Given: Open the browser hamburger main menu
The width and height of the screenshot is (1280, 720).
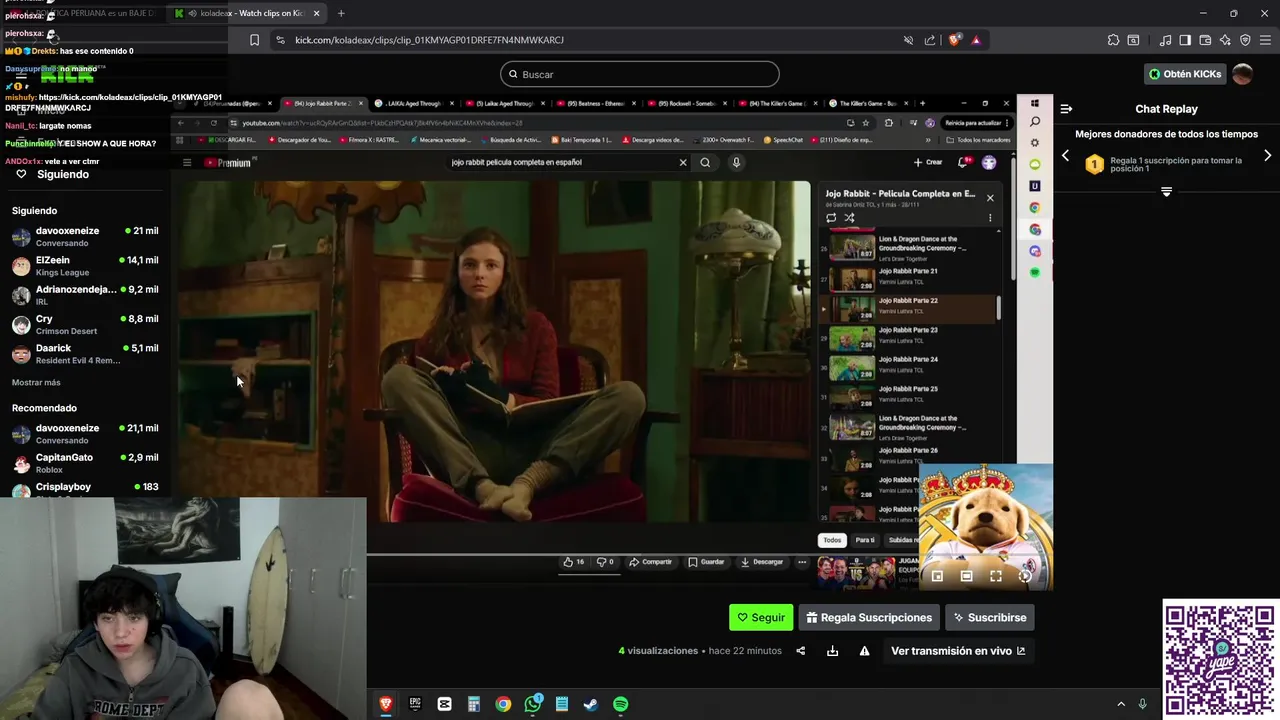Looking at the screenshot, I should point(1265,40).
